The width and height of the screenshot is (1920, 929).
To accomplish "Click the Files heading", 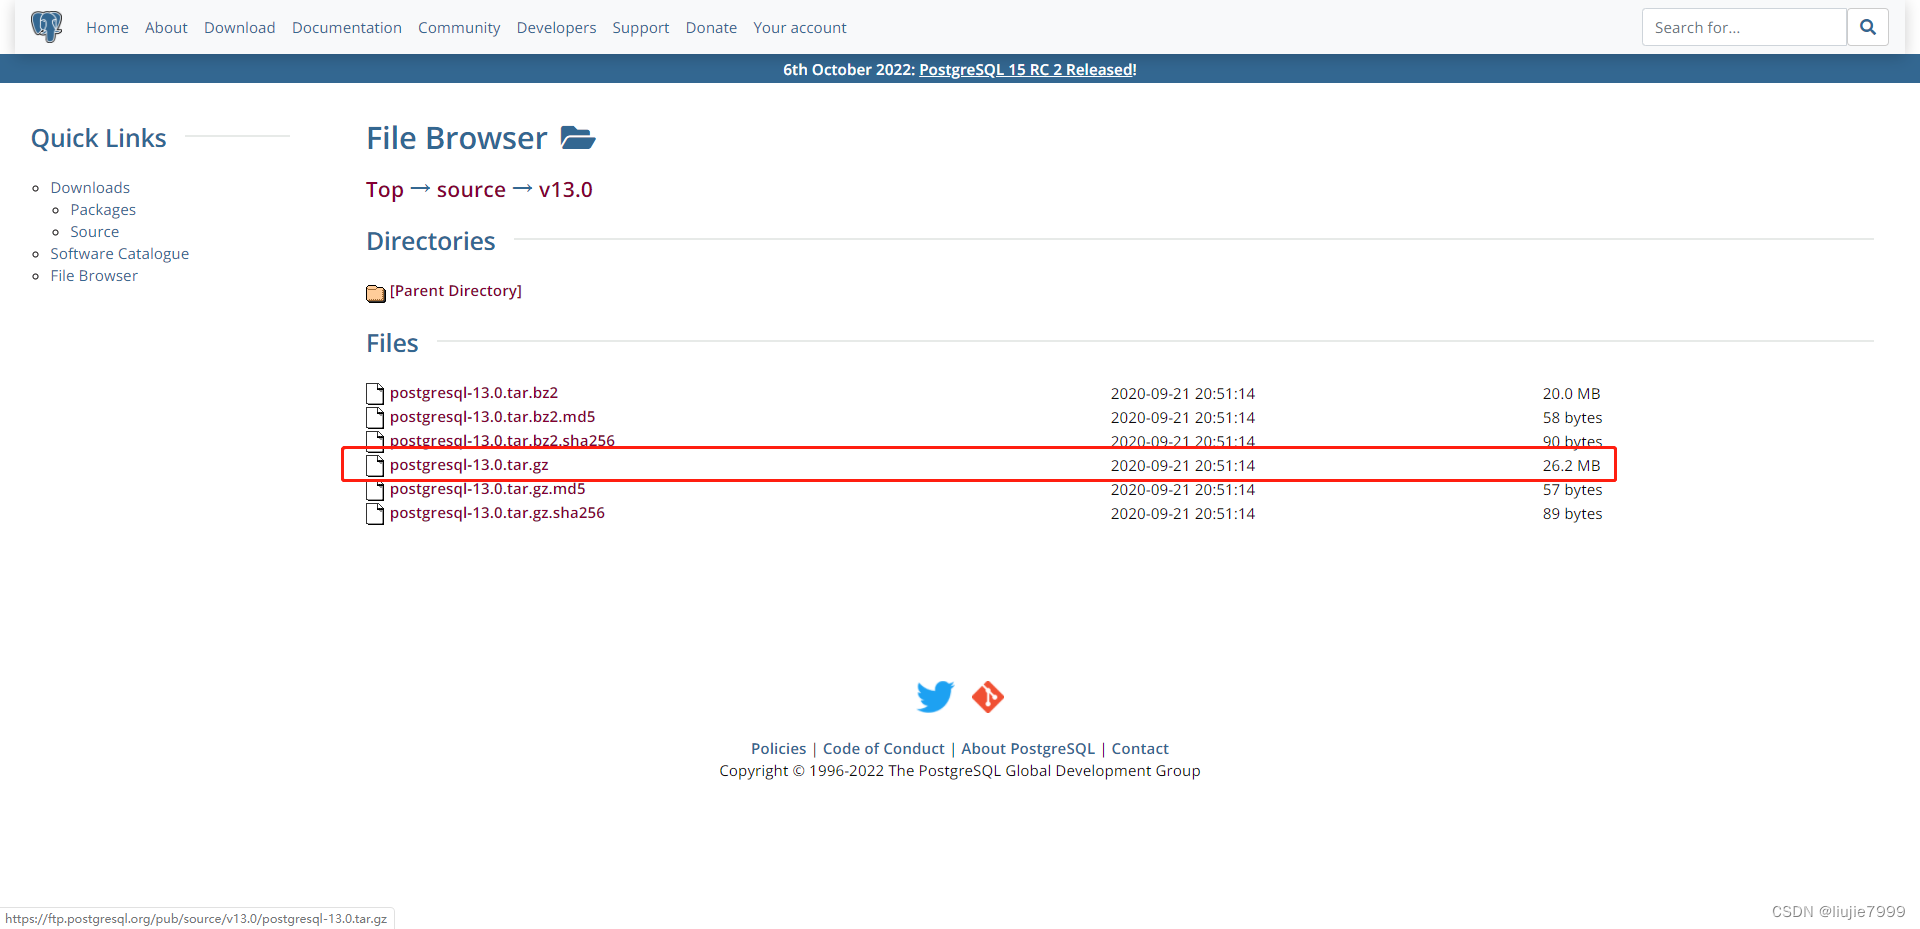I will coord(392,343).
